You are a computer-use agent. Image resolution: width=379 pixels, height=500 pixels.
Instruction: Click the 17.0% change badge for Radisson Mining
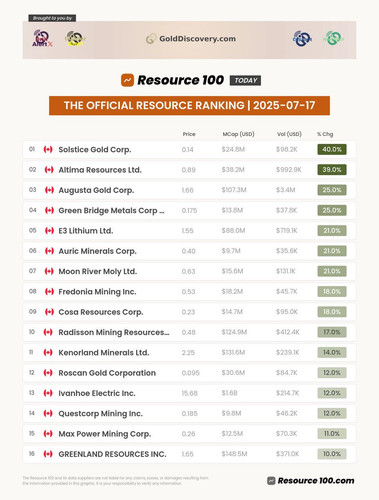(x=332, y=332)
